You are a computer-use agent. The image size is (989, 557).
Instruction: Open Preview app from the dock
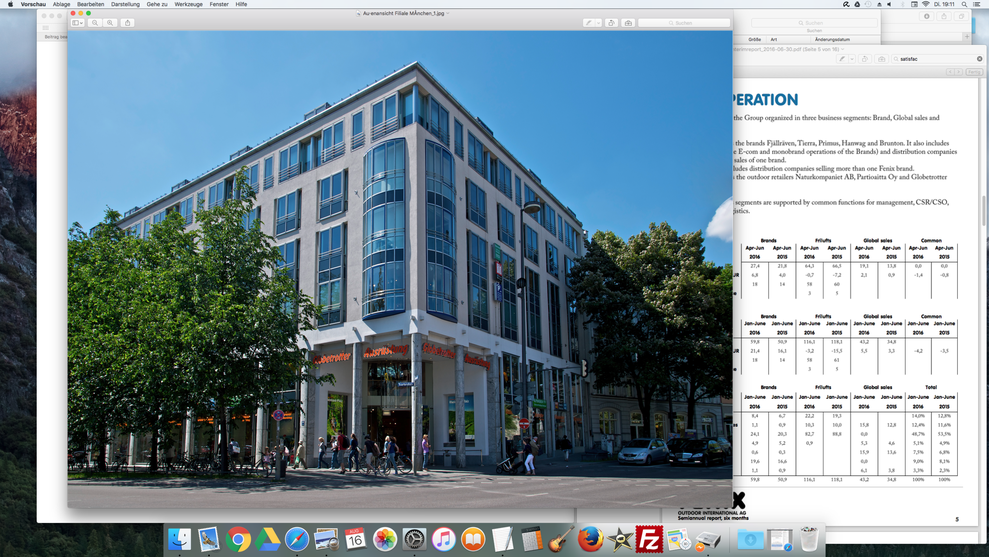click(326, 539)
